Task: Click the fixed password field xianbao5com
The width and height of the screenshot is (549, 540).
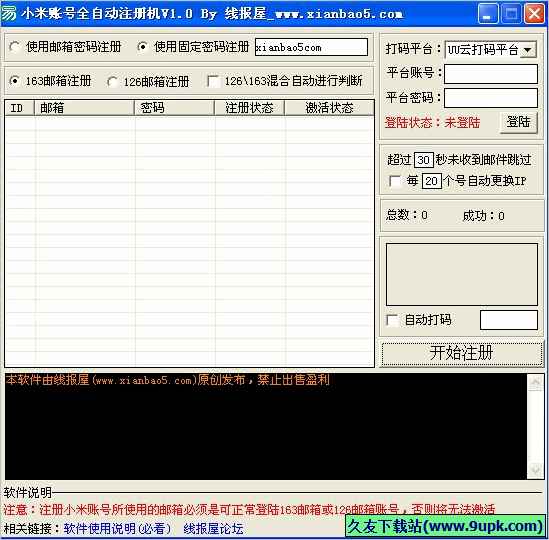Action: (x=311, y=47)
